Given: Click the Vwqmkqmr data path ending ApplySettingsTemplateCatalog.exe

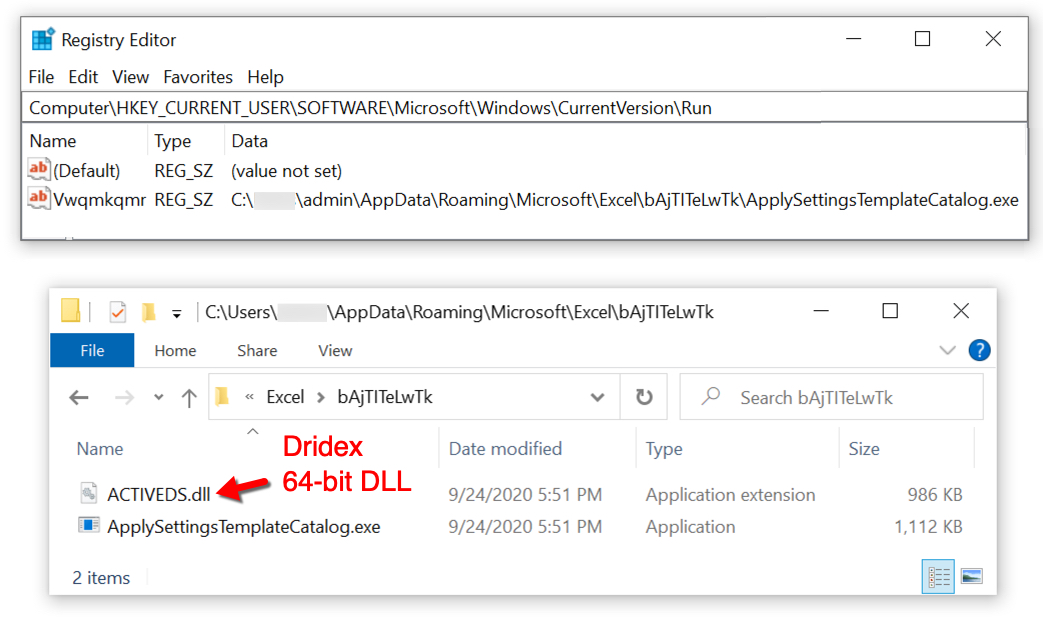Looking at the screenshot, I should point(625,200).
